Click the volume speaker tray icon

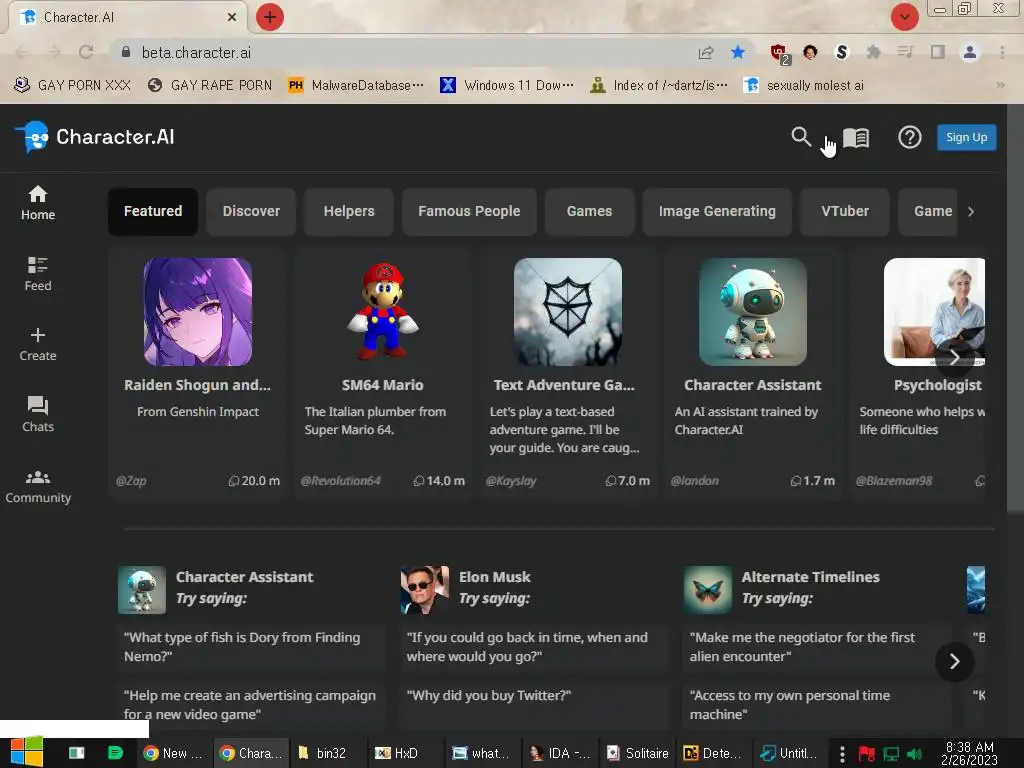(x=914, y=754)
